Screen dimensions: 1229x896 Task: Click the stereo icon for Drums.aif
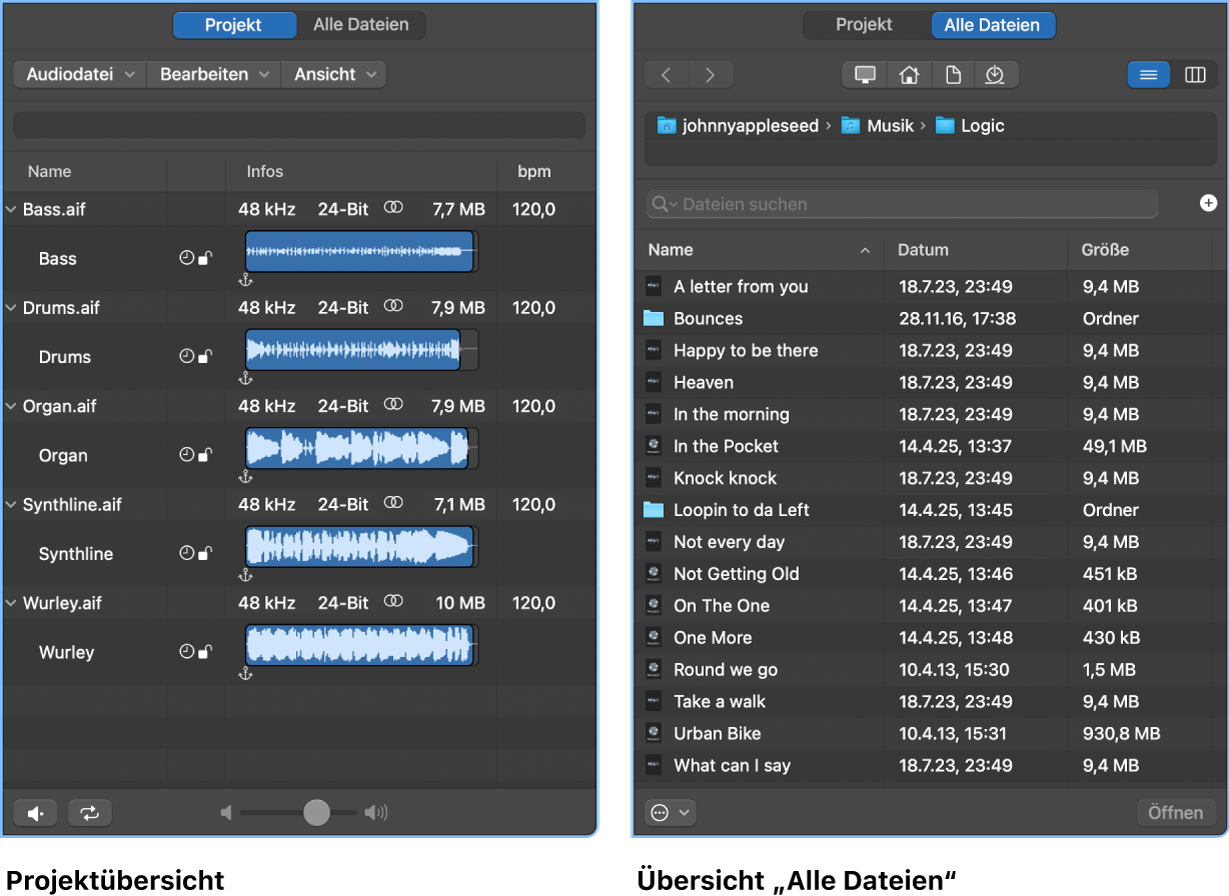click(394, 307)
